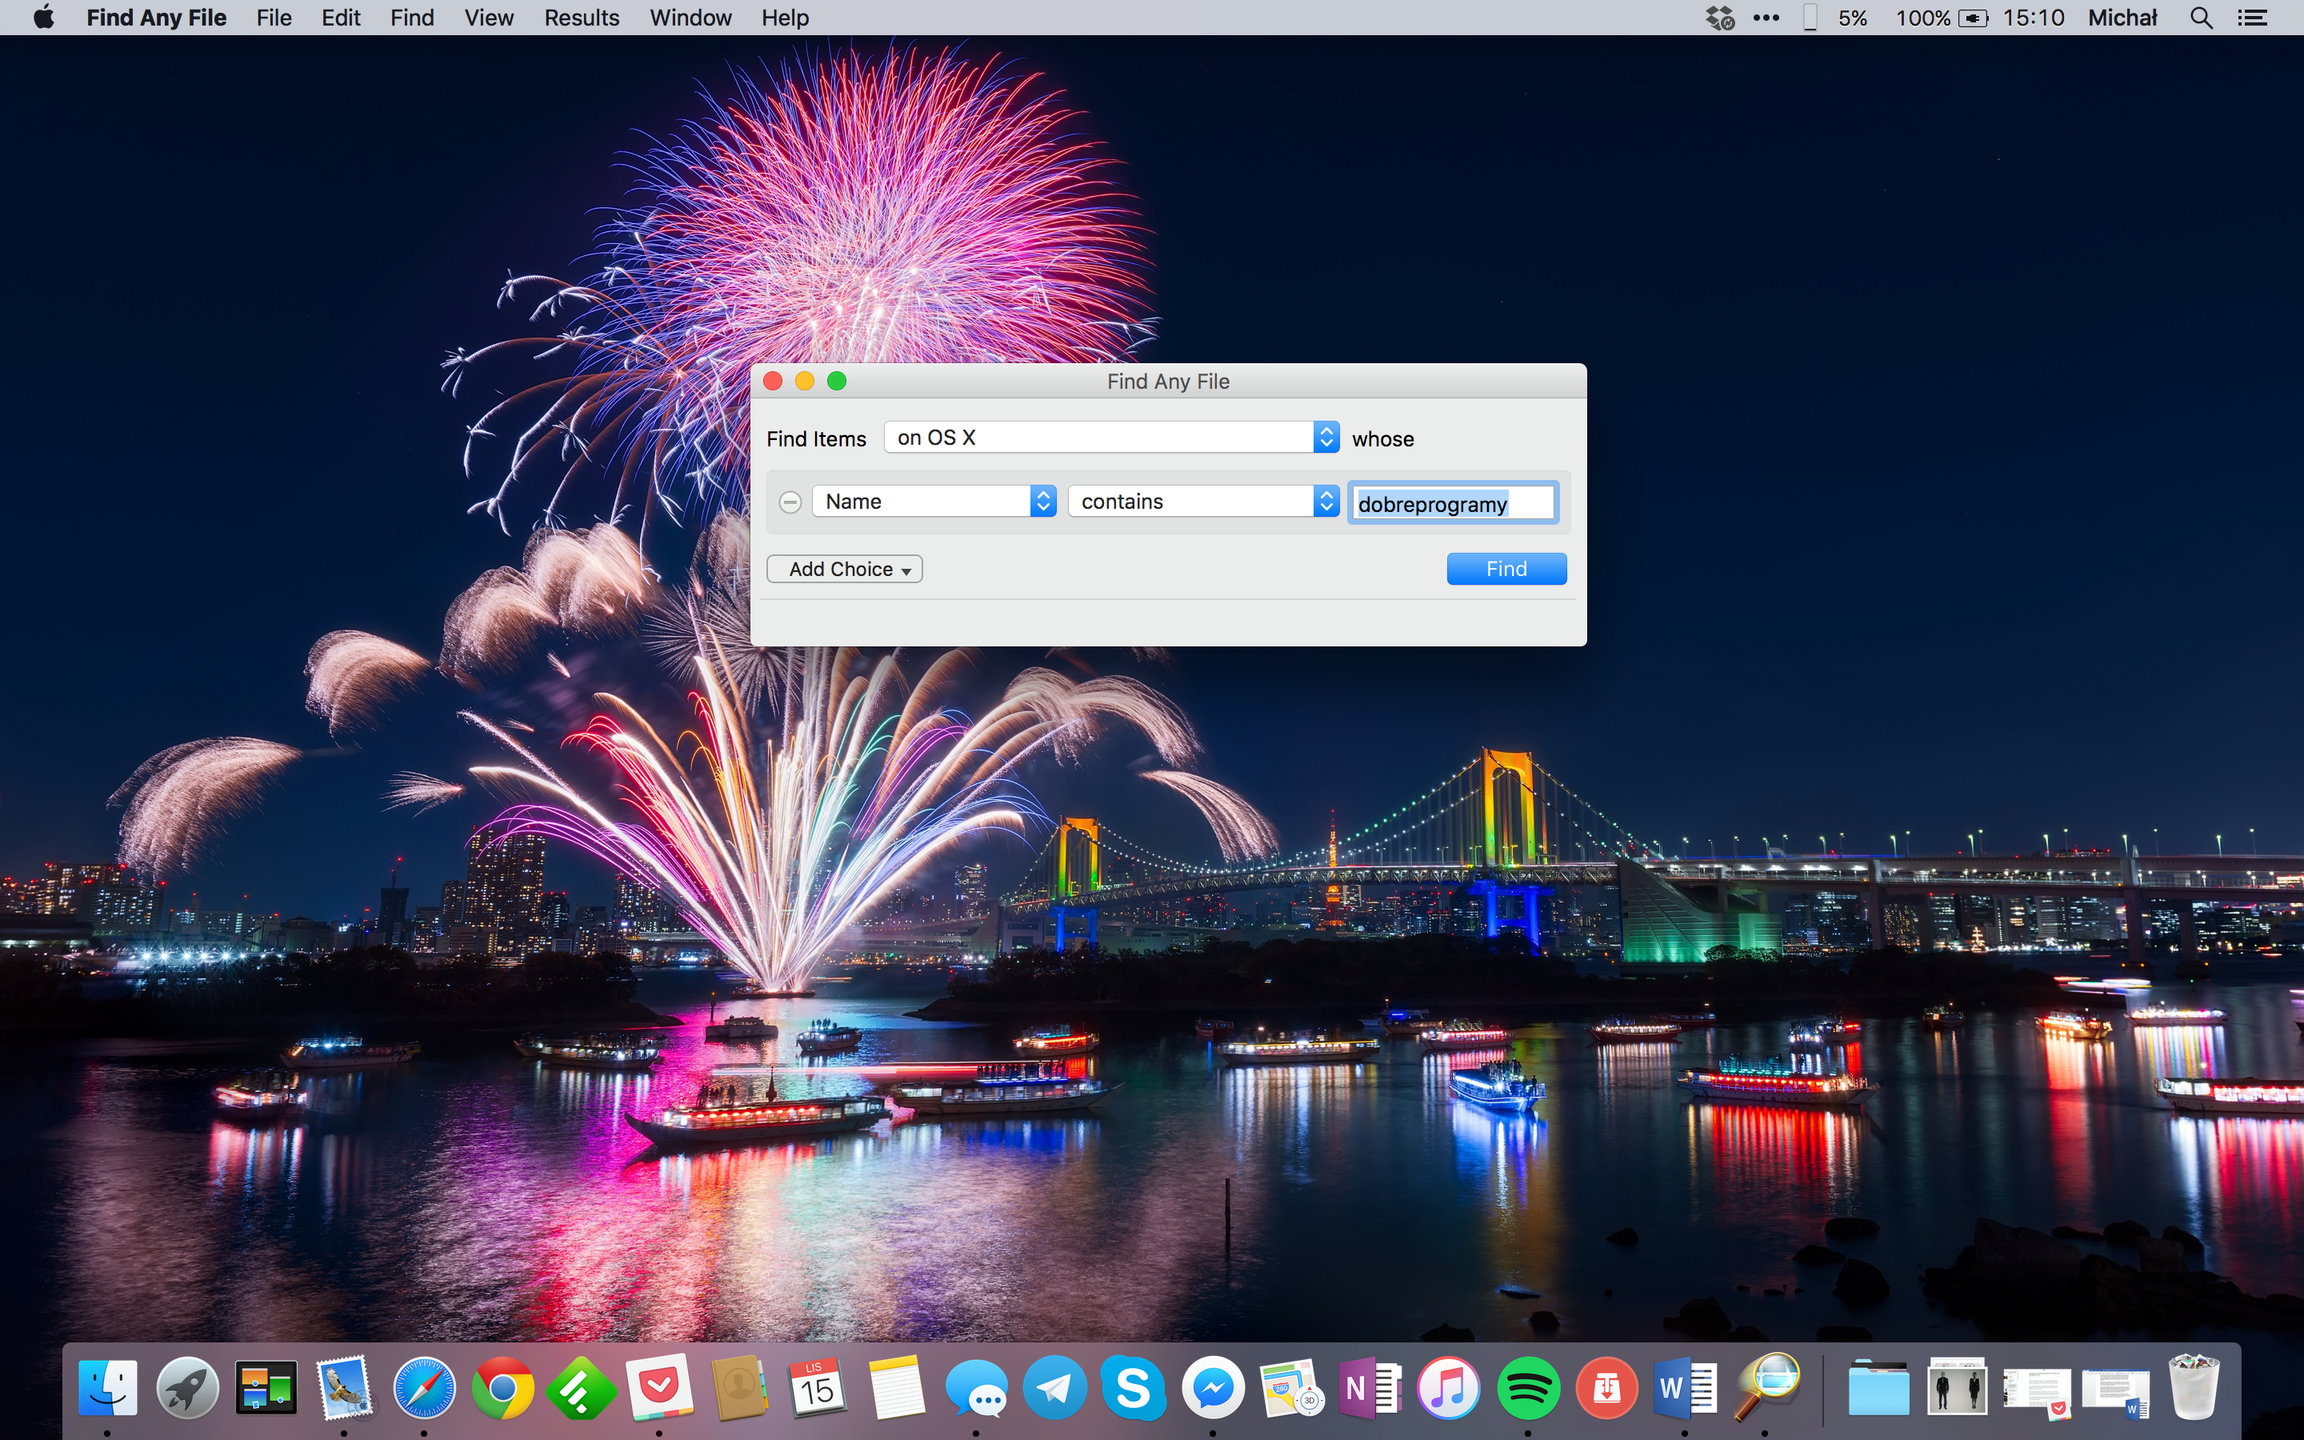The width and height of the screenshot is (2304, 1440).
Task: Open Telegram from the Dock
Action: point(1055,1388)
